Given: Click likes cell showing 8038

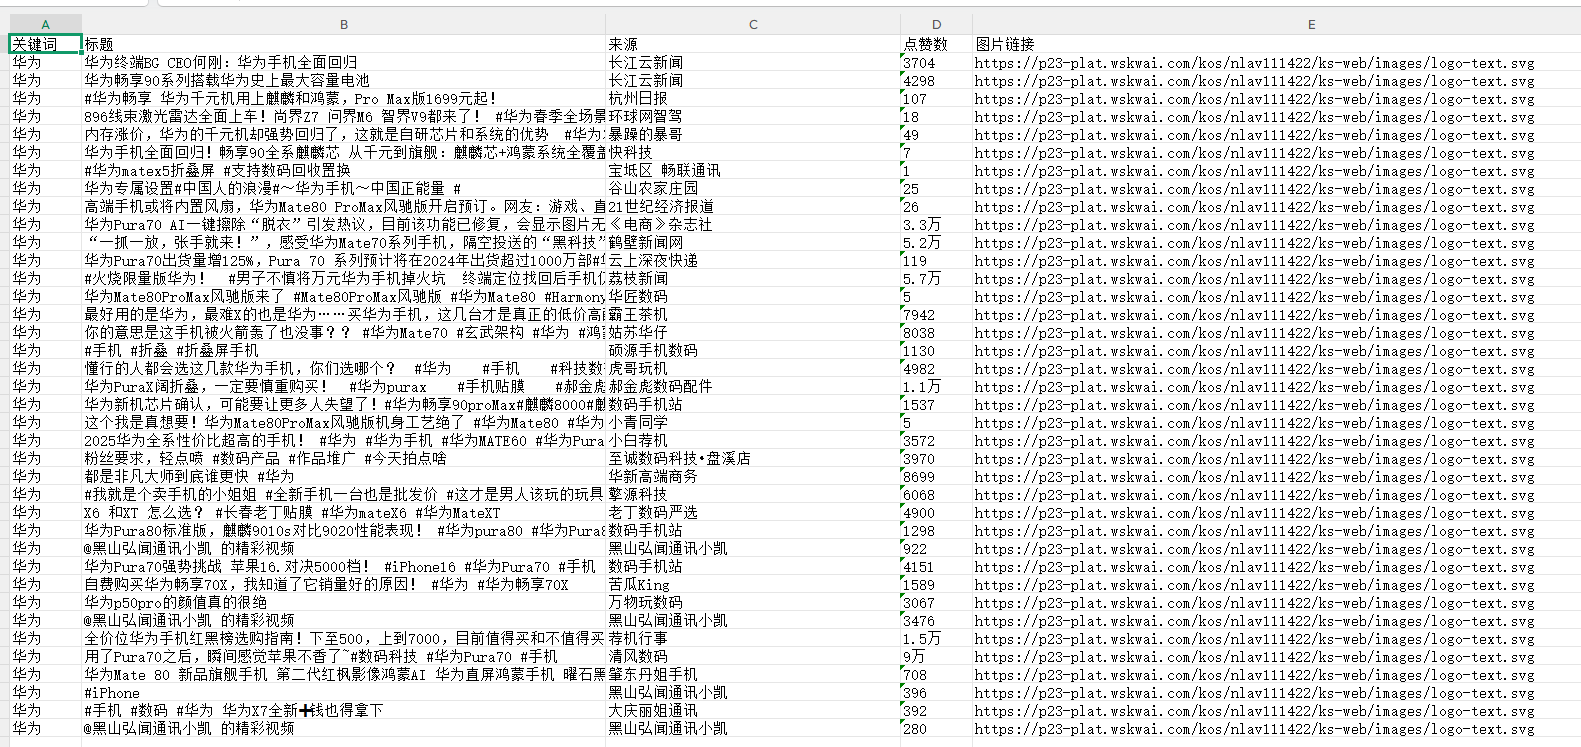Looking at the screenshot, I should (936, 332).
